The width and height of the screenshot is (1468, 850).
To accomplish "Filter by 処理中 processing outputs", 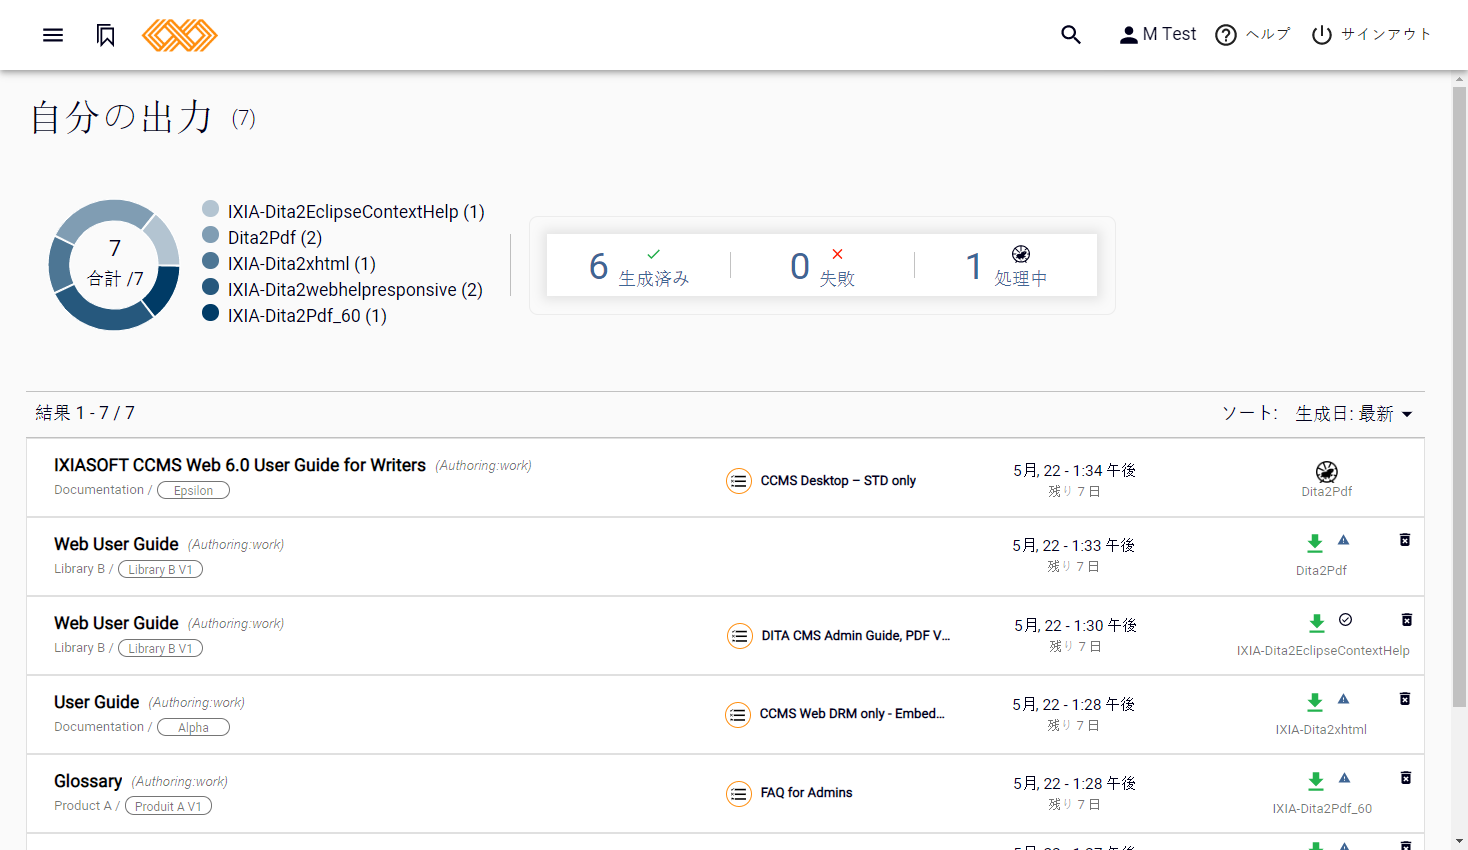I will (x=1006, y=266).
